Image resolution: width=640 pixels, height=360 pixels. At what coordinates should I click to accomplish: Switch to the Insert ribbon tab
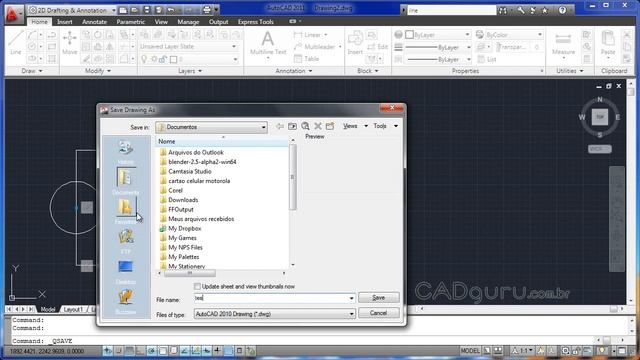pos(65,22)
